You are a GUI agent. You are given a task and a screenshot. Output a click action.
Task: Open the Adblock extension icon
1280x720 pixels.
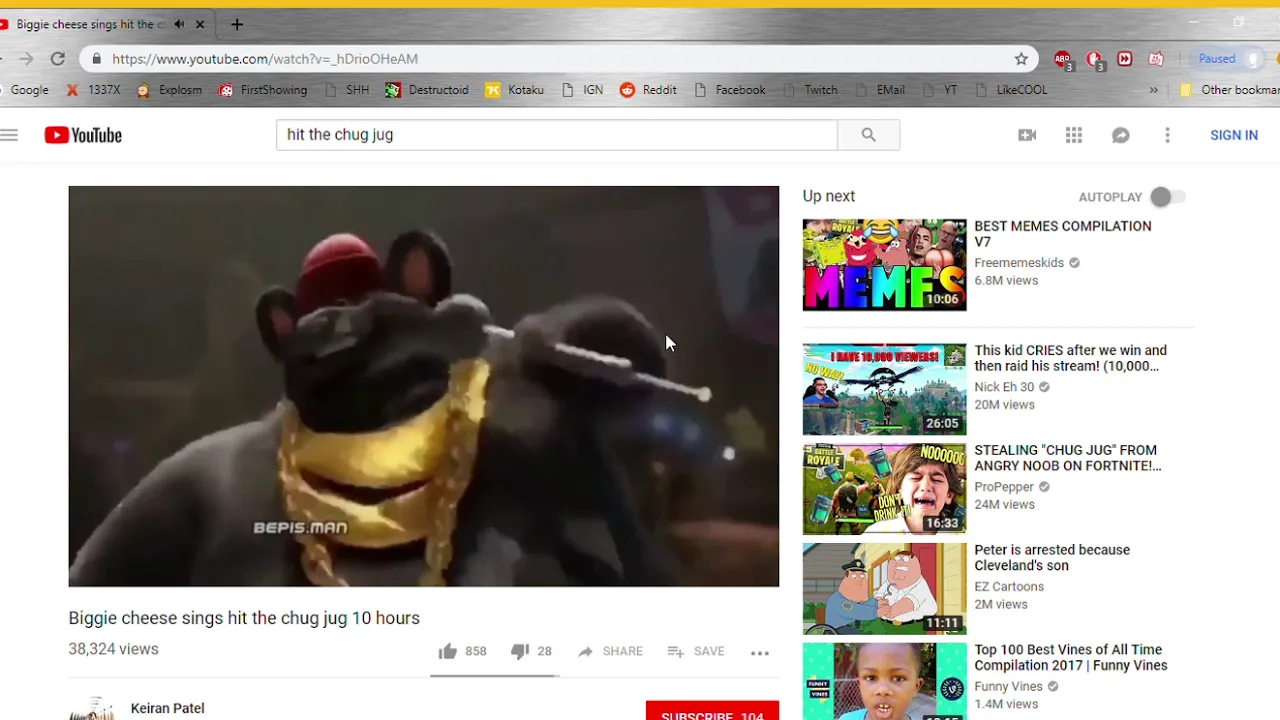pyautogui.click(x=1063, y=60)
